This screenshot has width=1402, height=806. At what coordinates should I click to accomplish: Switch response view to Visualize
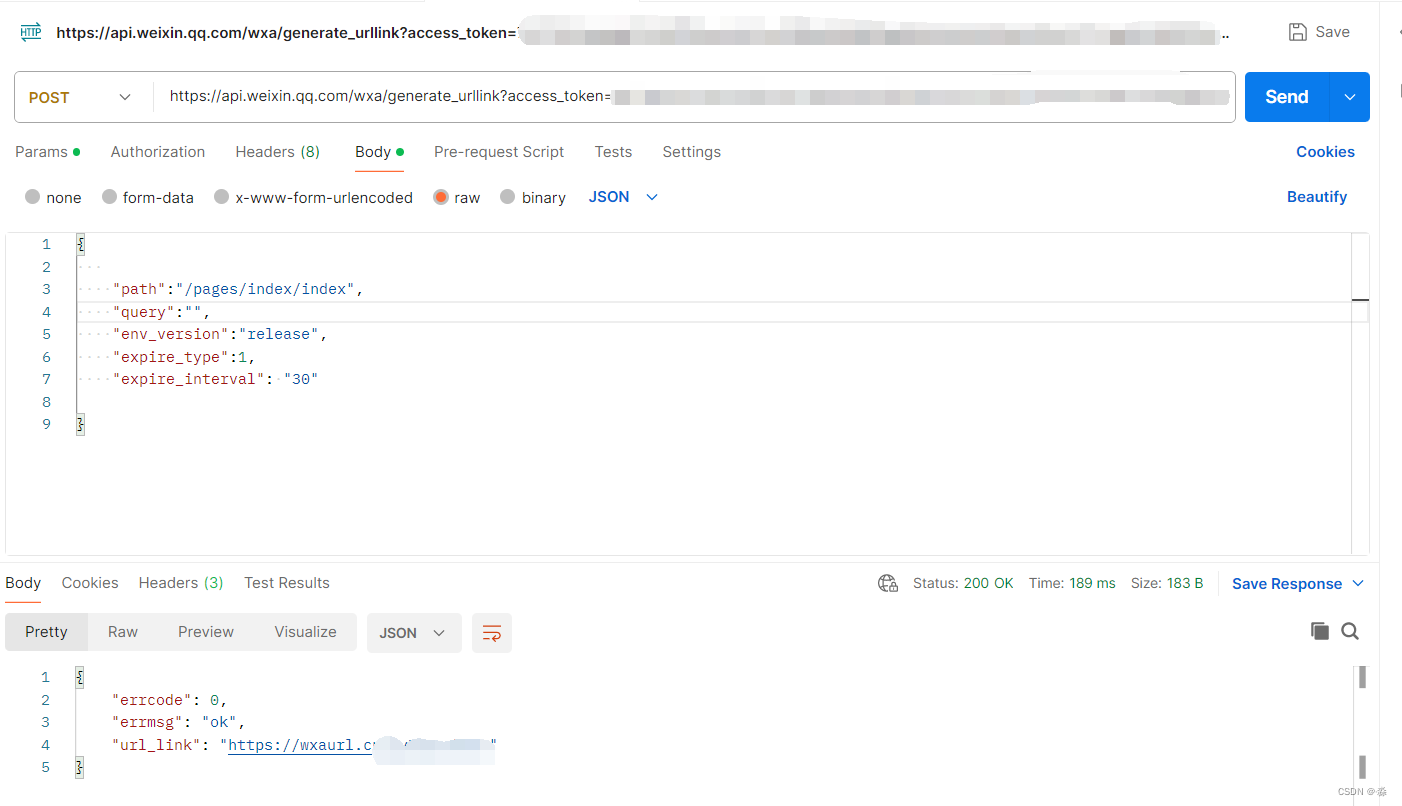pyautogui.click(x=305, y=632)
